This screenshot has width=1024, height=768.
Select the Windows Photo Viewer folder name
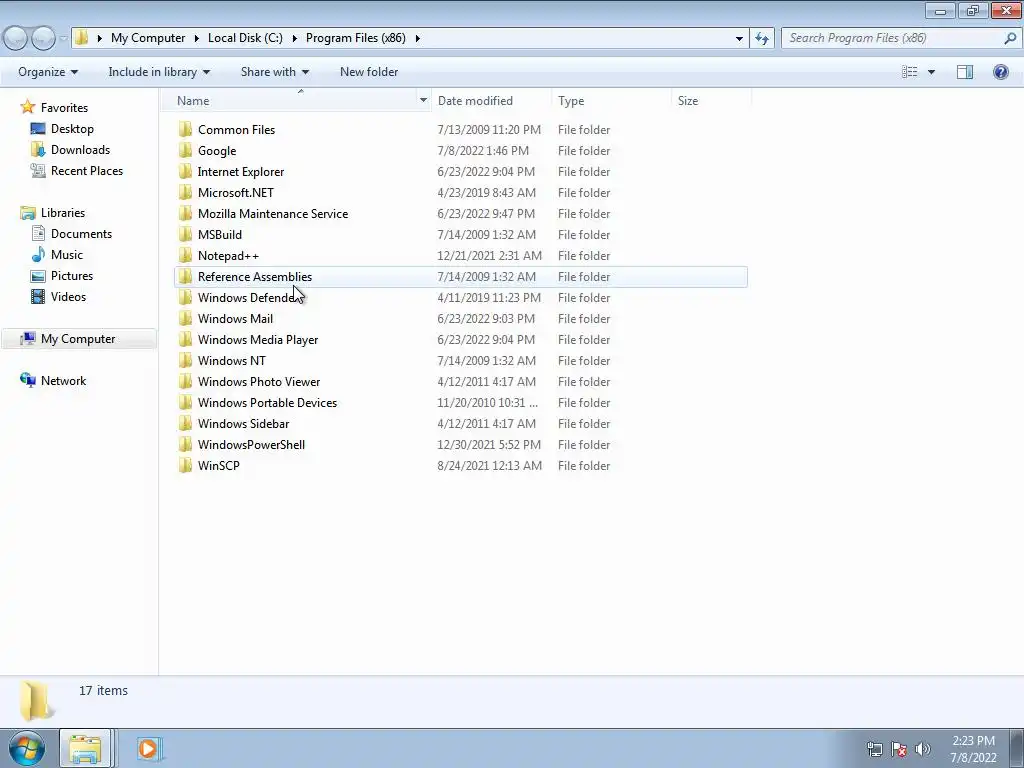[x=259, y=381]
